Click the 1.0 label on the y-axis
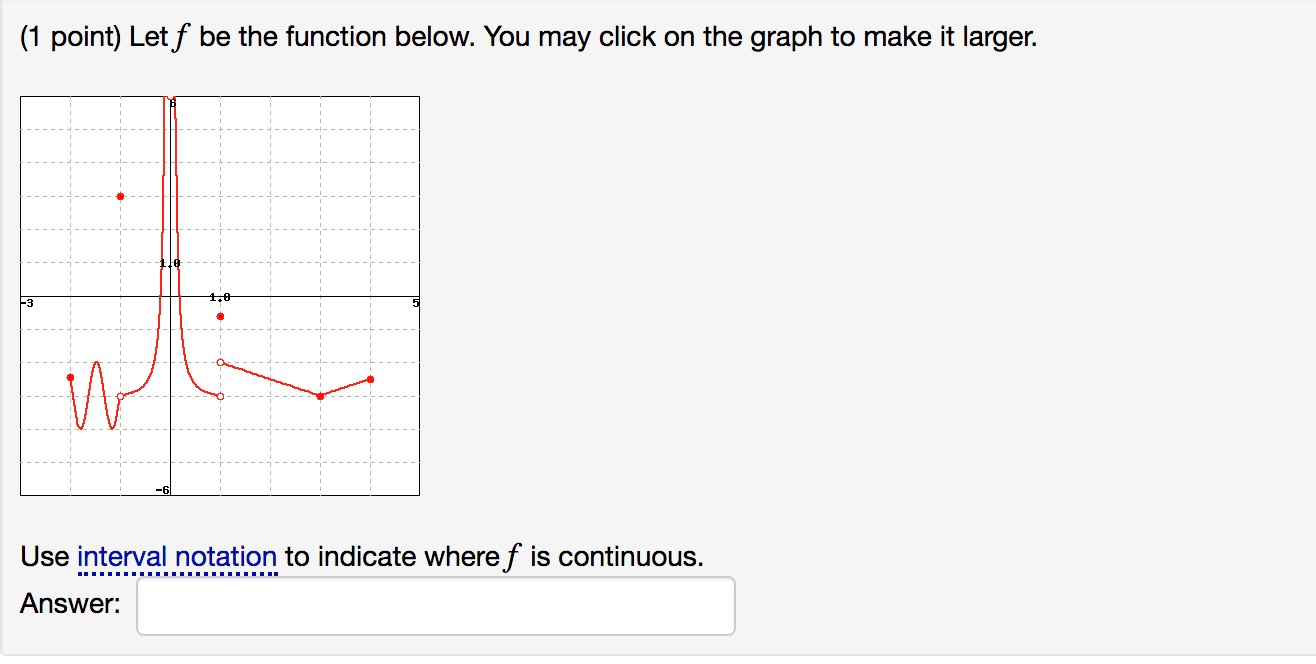This screenshot has width=1316, height=664. click(170, 263)
